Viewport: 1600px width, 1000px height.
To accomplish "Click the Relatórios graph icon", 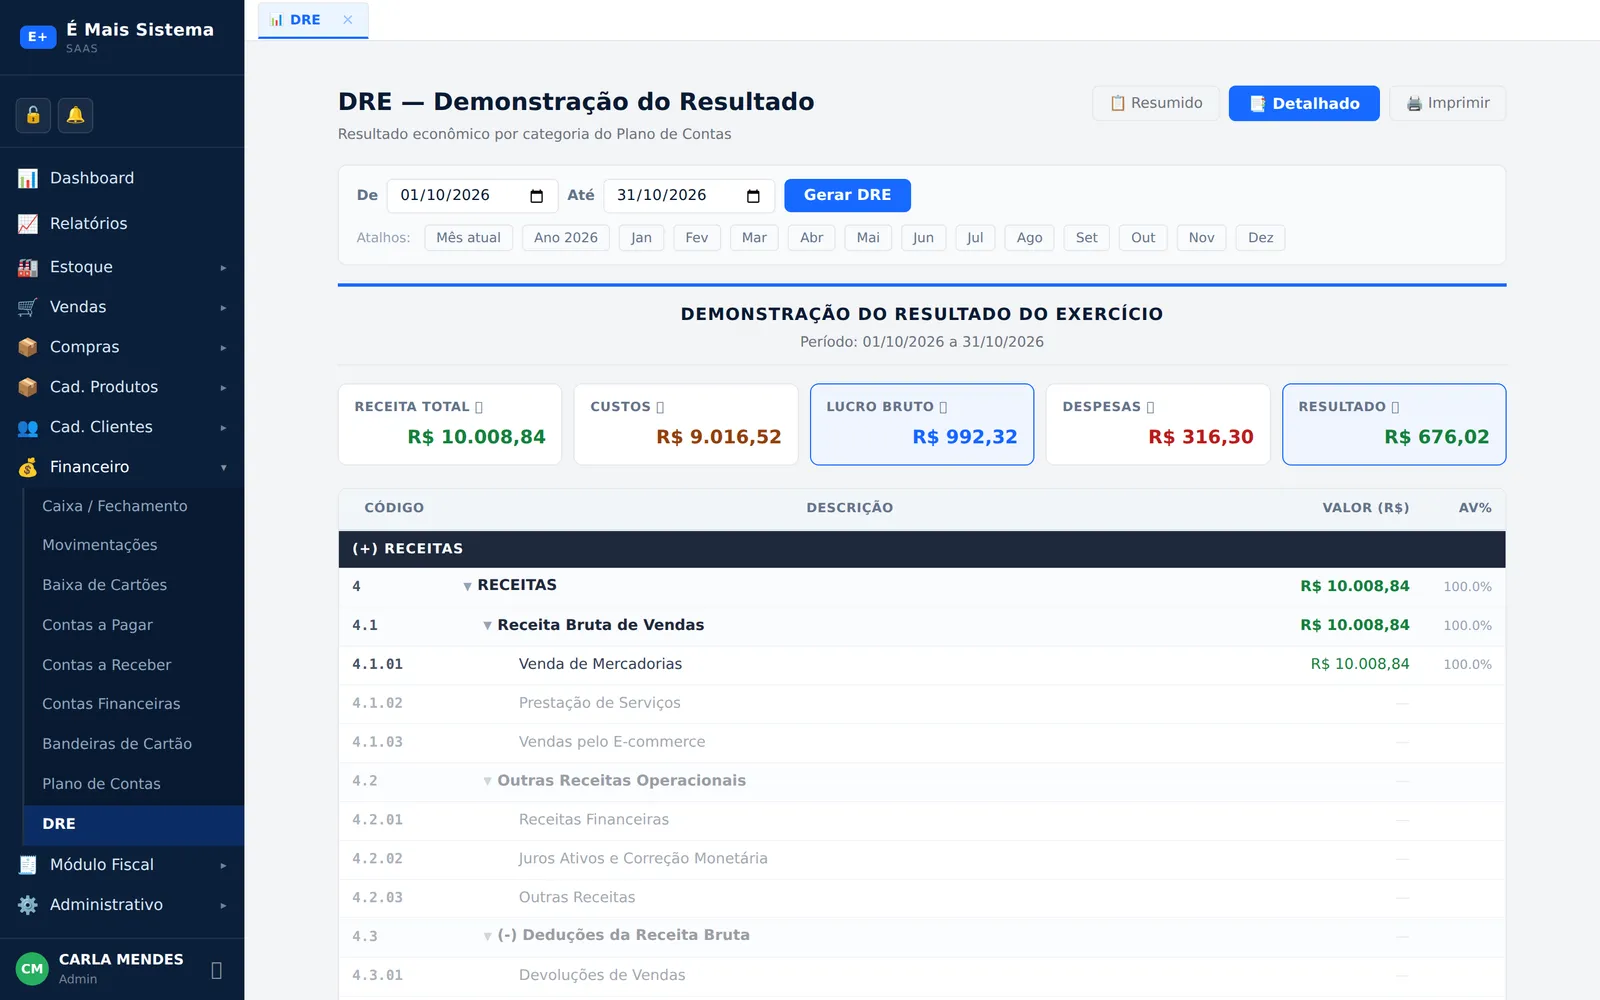I will [28, 224].
